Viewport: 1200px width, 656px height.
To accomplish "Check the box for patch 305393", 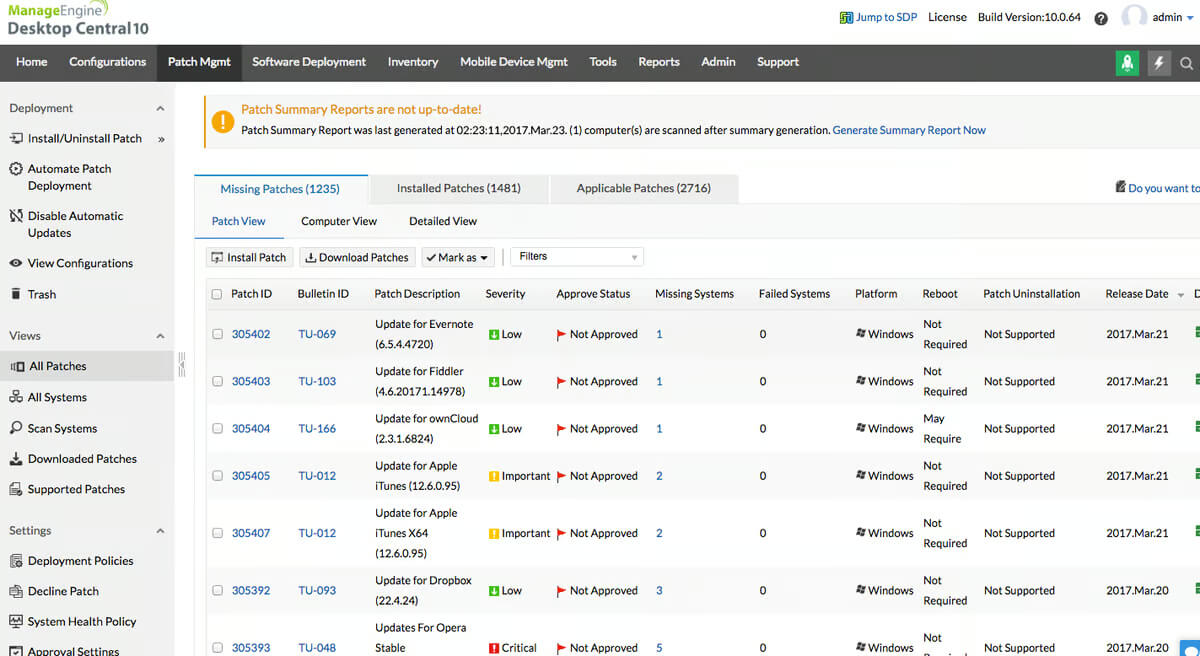I will click(217, 647).
